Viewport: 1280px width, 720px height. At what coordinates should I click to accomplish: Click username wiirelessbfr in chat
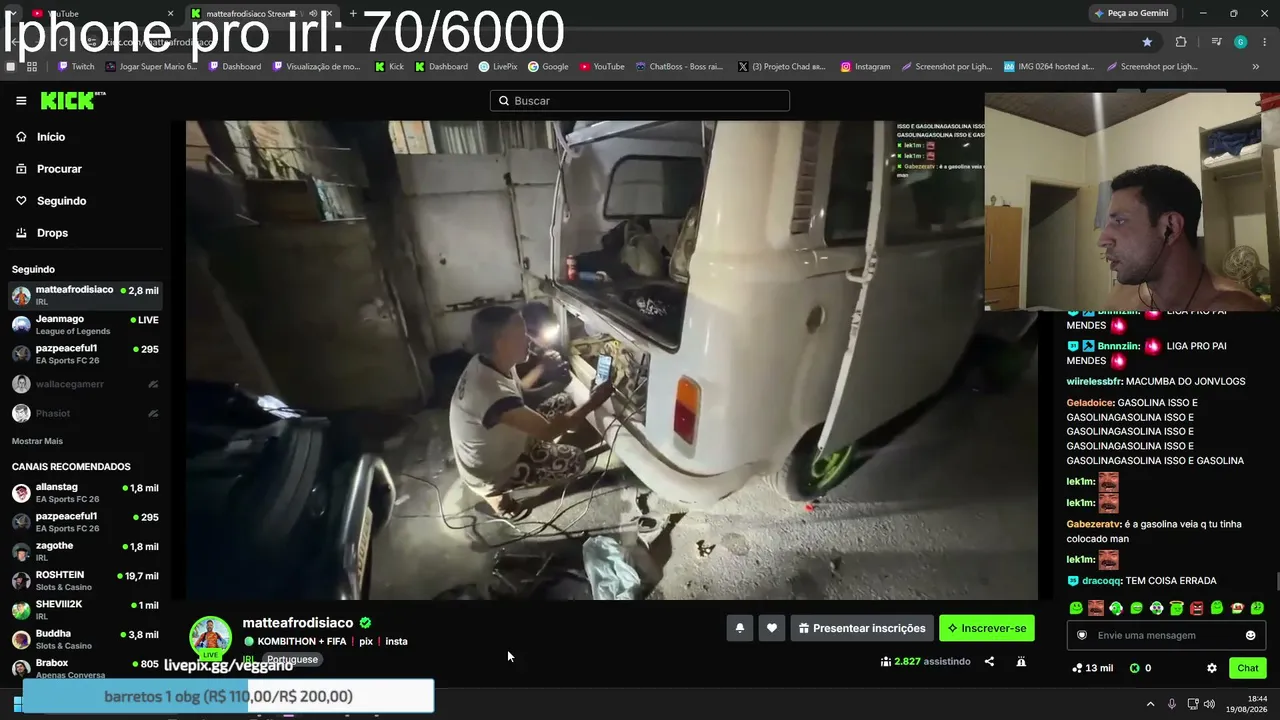click(x=1094, y=381)
